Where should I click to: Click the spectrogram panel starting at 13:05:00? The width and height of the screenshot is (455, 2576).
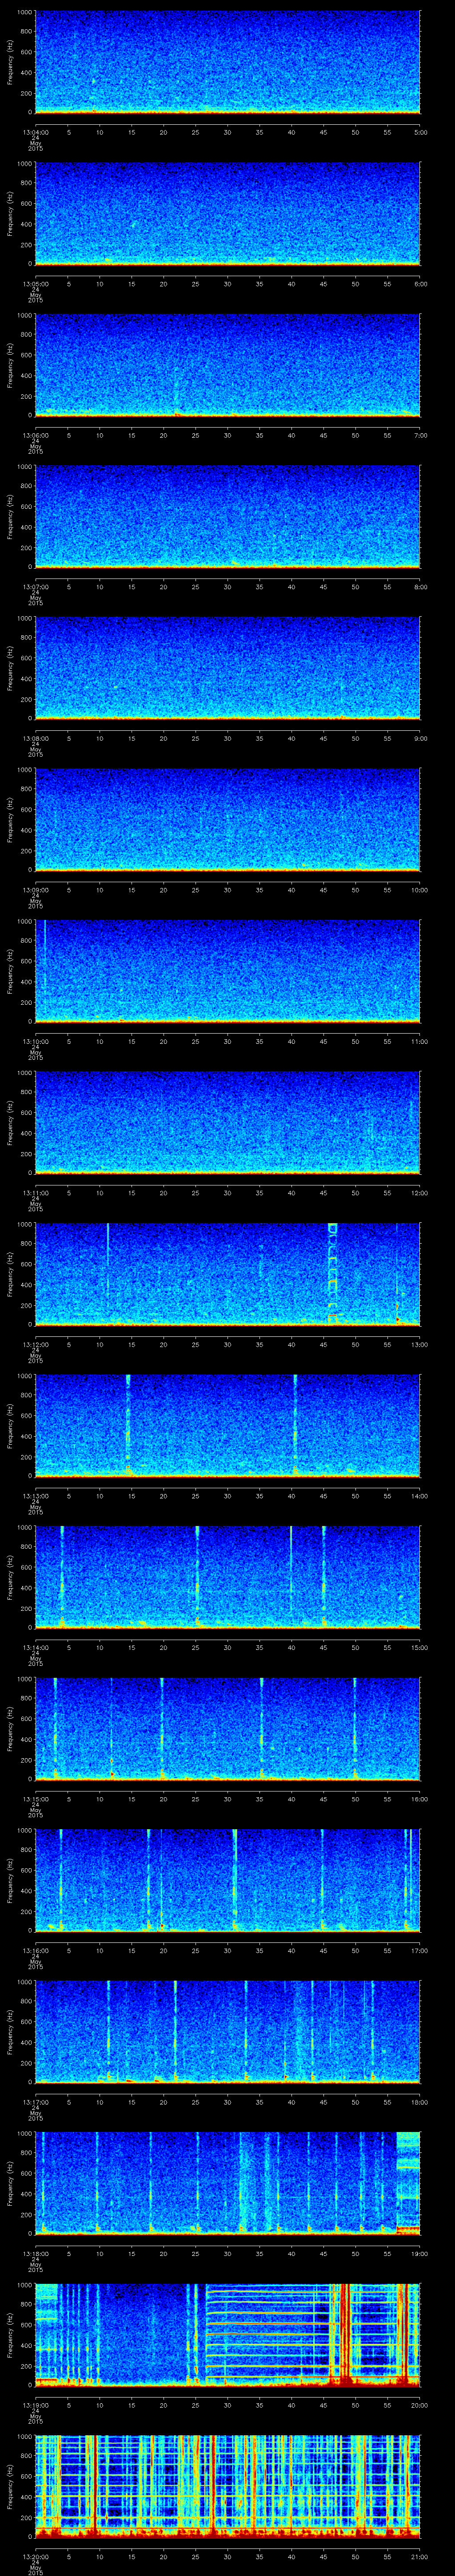click(x=228, y=214)
